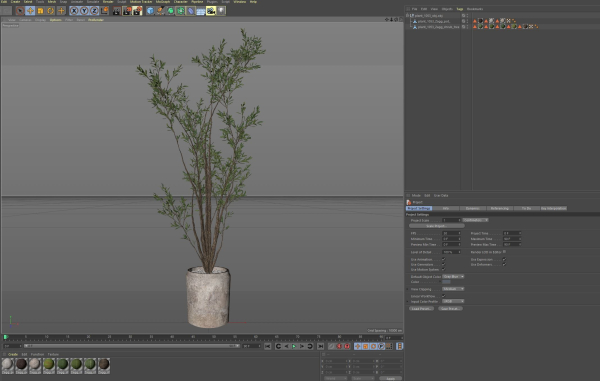Click Apply in Coordinates panel
This screenshot has width=600, height=381.
point(390,378)
